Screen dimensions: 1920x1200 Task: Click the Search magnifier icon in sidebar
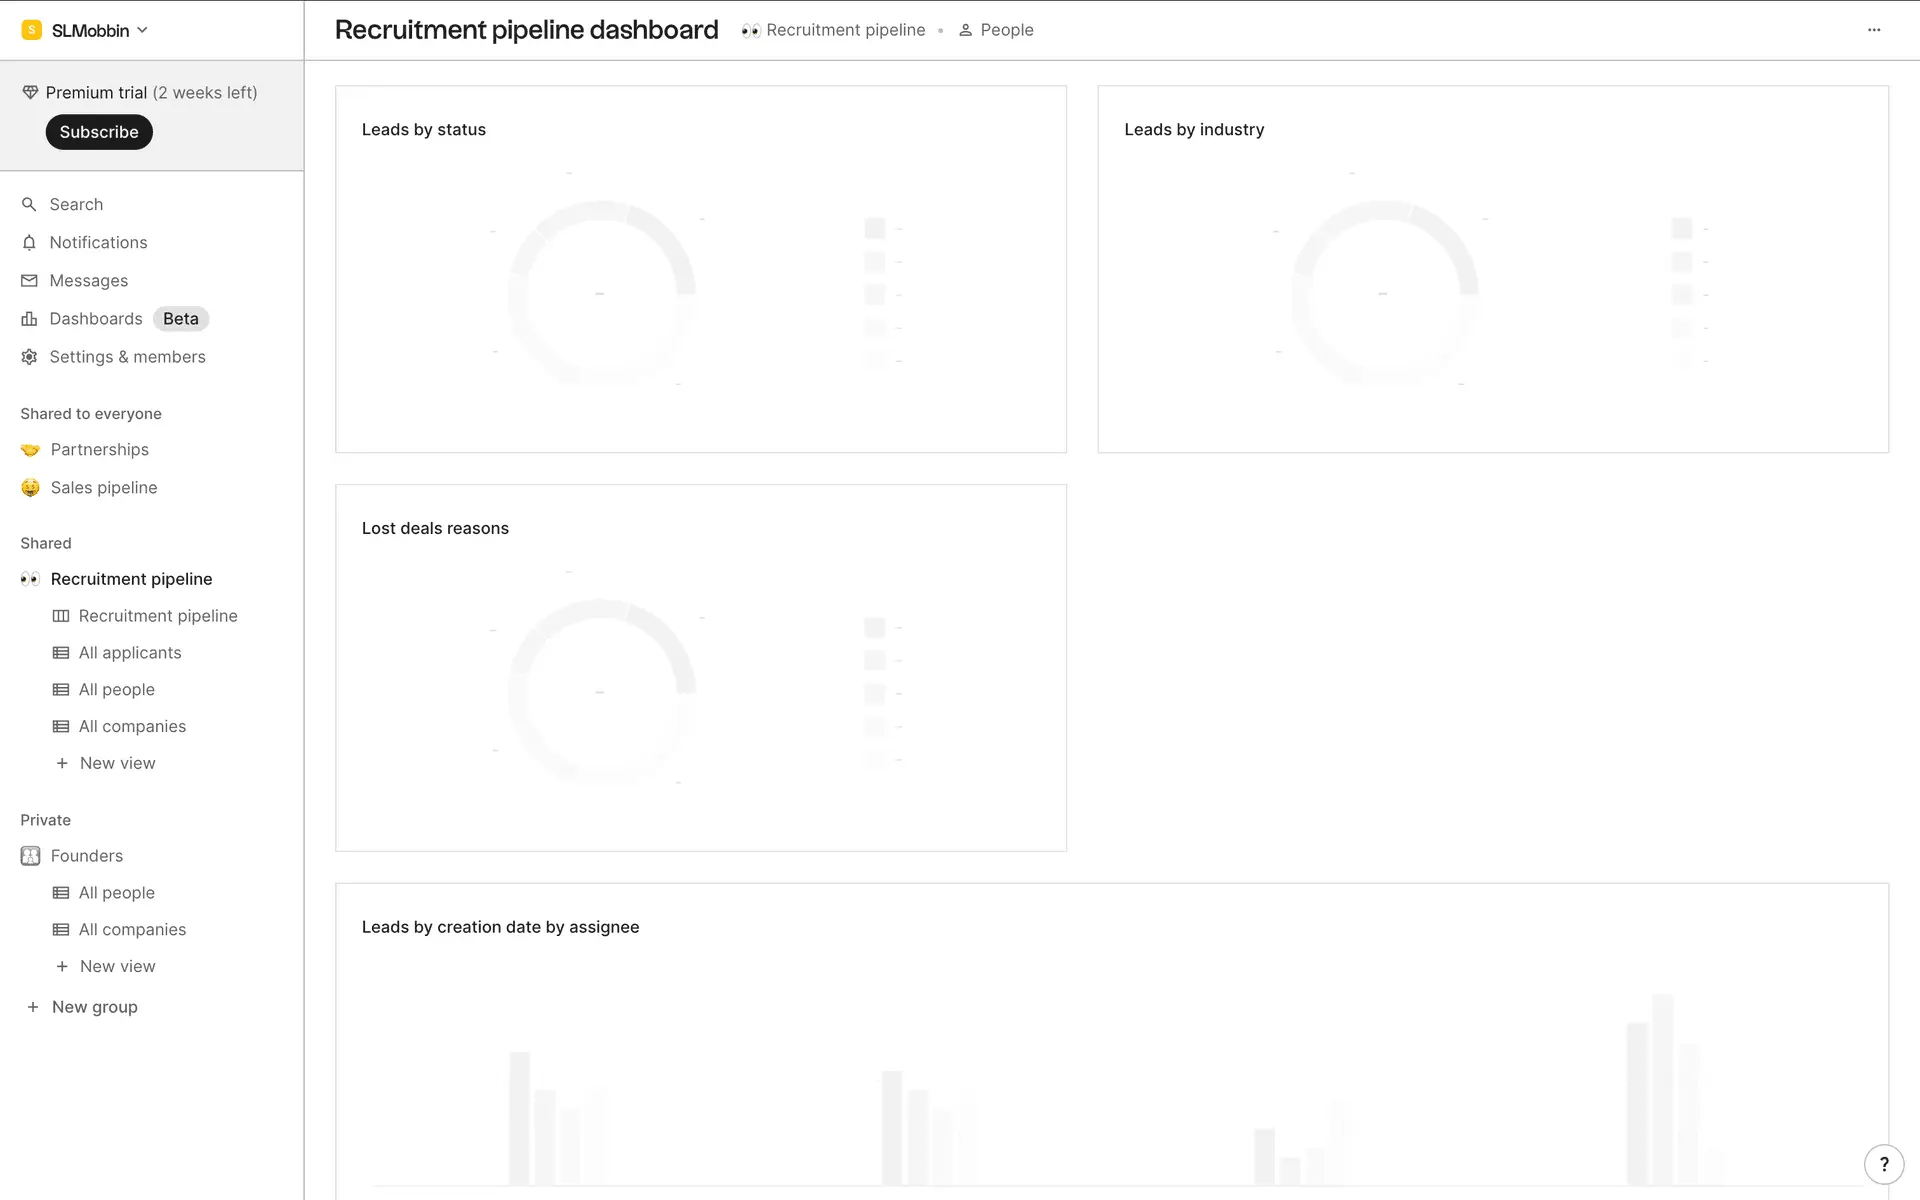pyautogui.click(x=29, y=204)
